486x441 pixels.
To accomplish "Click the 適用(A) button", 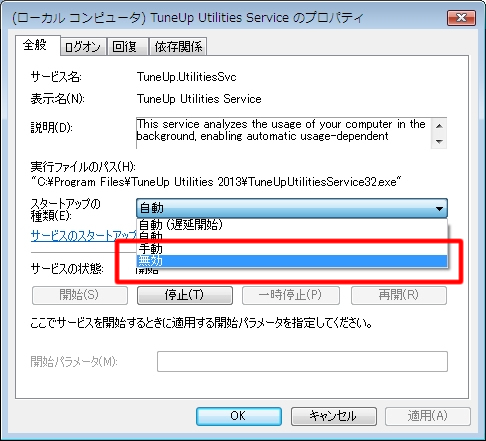I will point(428,416).
